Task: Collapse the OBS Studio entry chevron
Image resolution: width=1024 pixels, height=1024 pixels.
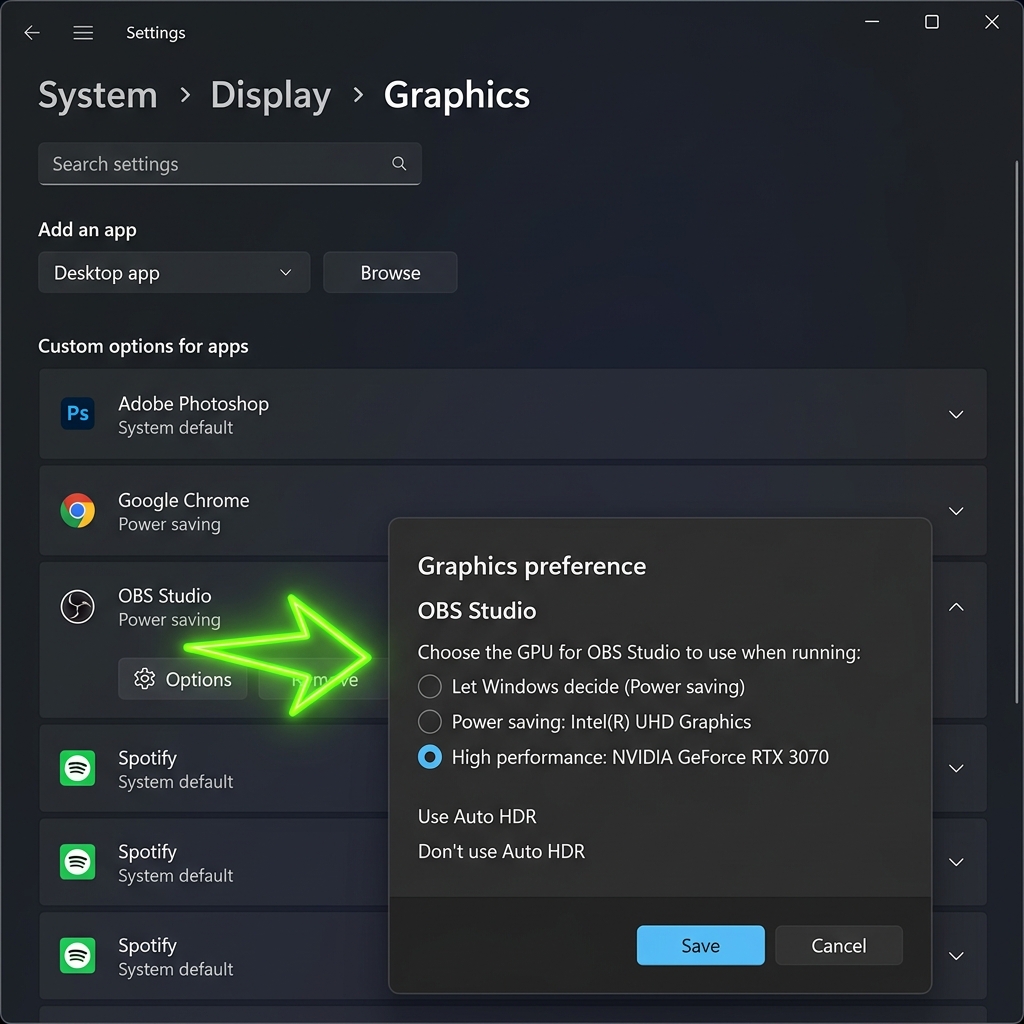Action: tap(956, 607)
